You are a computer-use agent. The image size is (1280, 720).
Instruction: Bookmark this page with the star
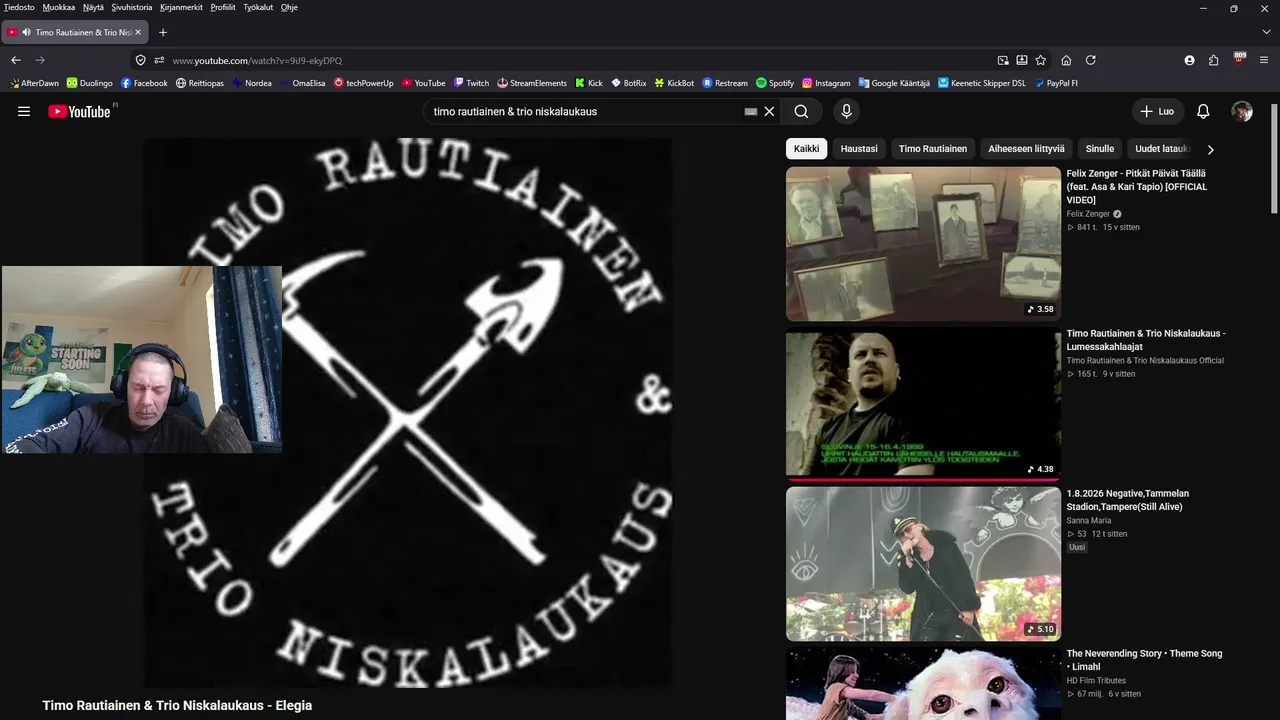pyautogui.click(x=1040, y=60)
